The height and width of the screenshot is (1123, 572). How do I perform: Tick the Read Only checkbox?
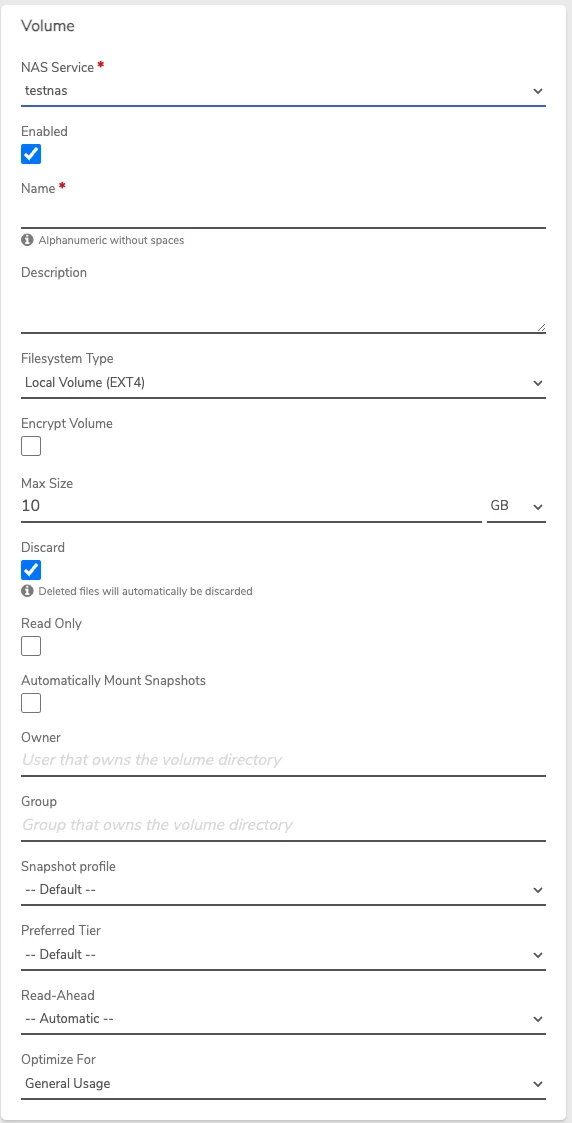pos(31,646)
